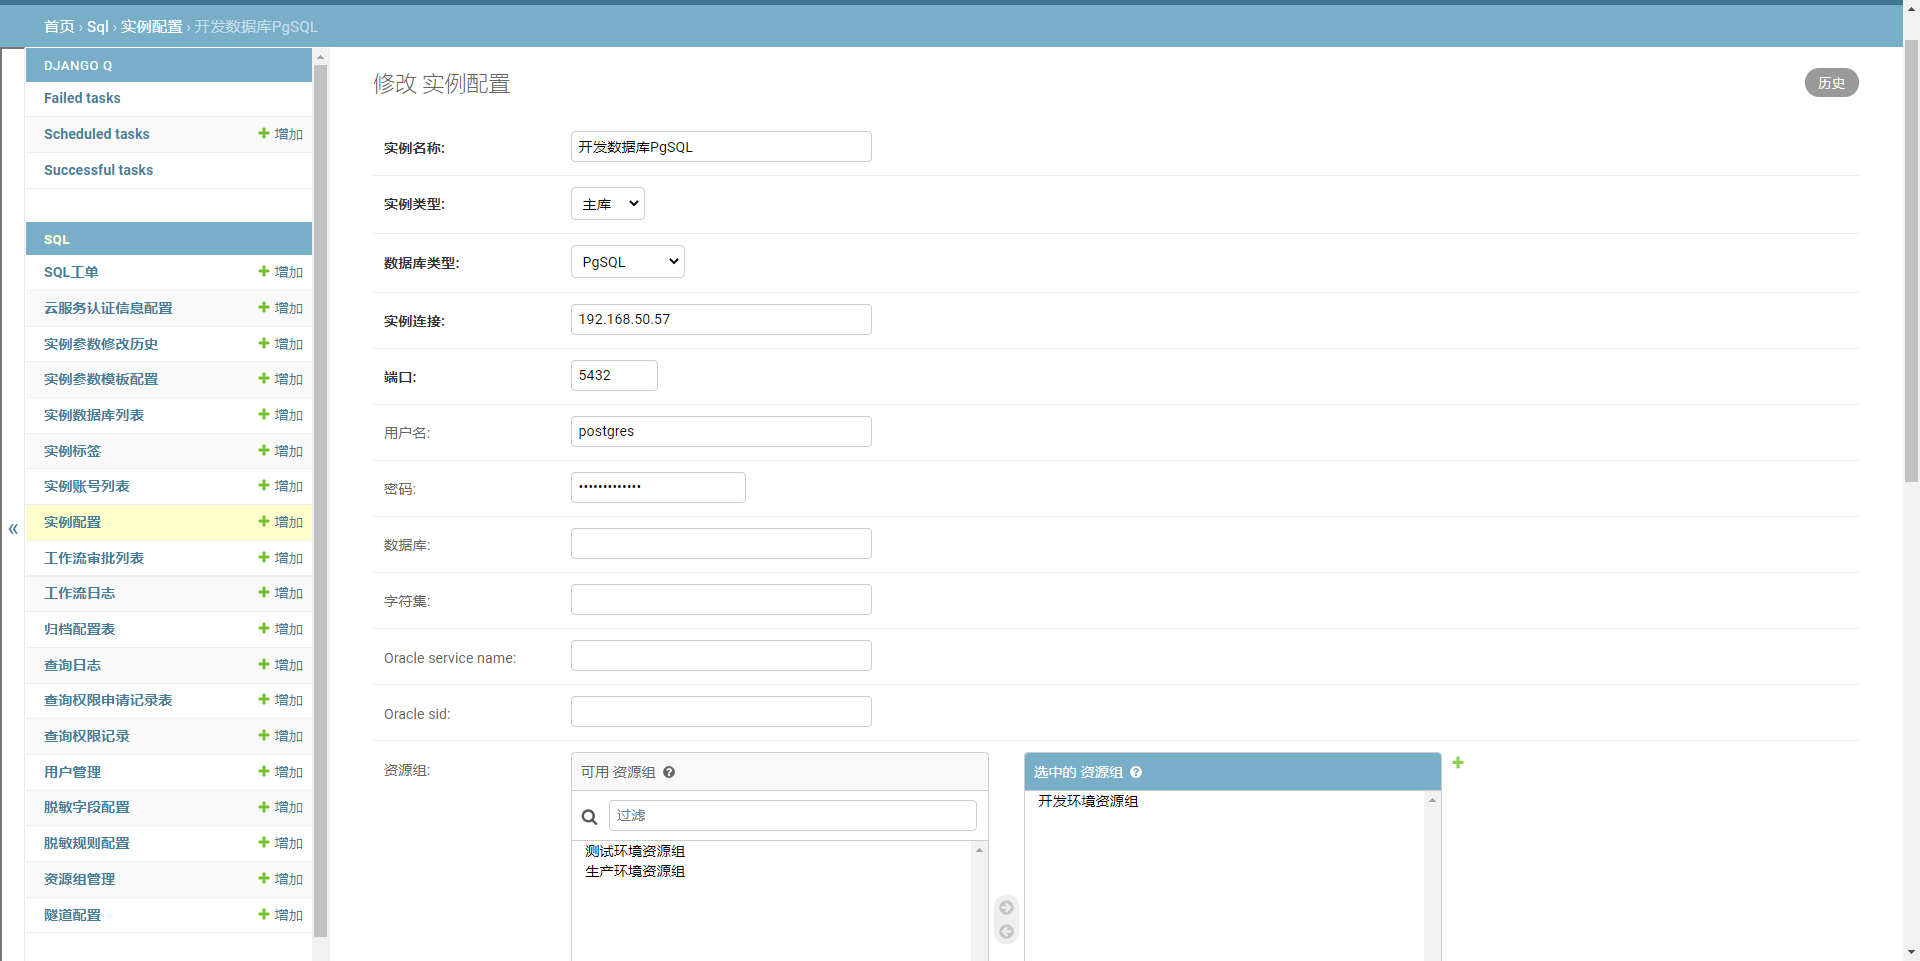This screenshot has width=1920, height=961.
Task: Click the plus icon next to SQL工单
Action: pos(264,272)
